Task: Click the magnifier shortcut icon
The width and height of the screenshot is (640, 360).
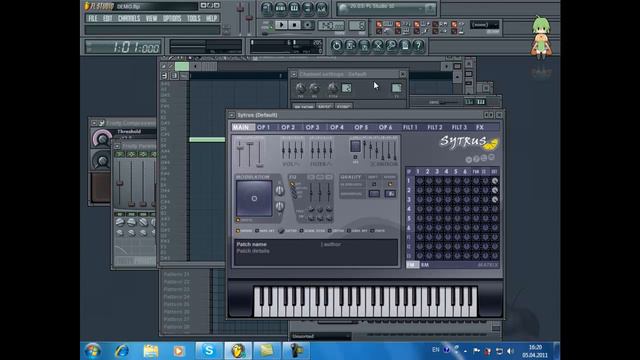Action: click(391, 45)
